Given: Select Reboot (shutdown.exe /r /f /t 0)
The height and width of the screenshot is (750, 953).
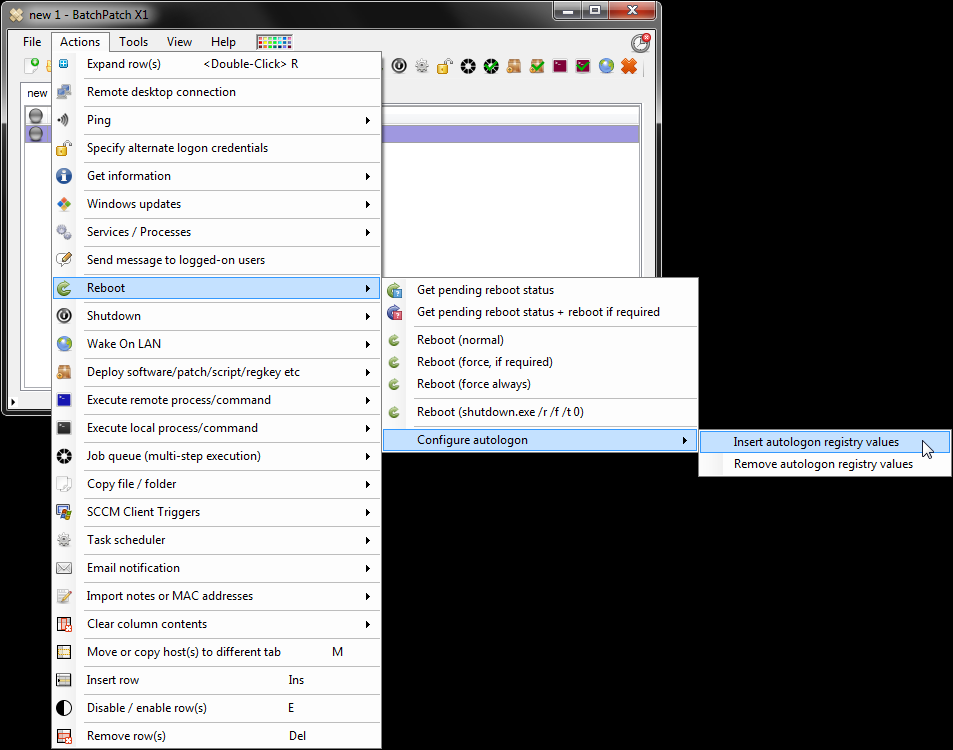Looking at the screenshot, I should point(540,411).
